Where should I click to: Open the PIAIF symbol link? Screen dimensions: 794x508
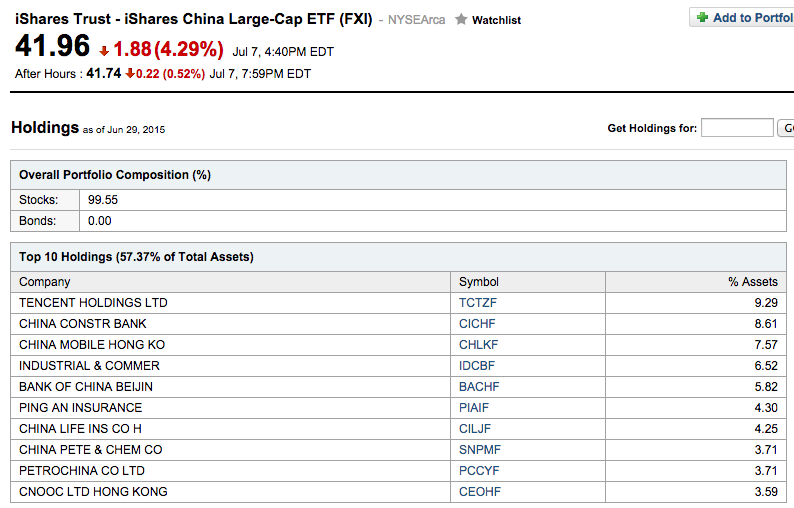pyautogui.click(x=474, y=408)
